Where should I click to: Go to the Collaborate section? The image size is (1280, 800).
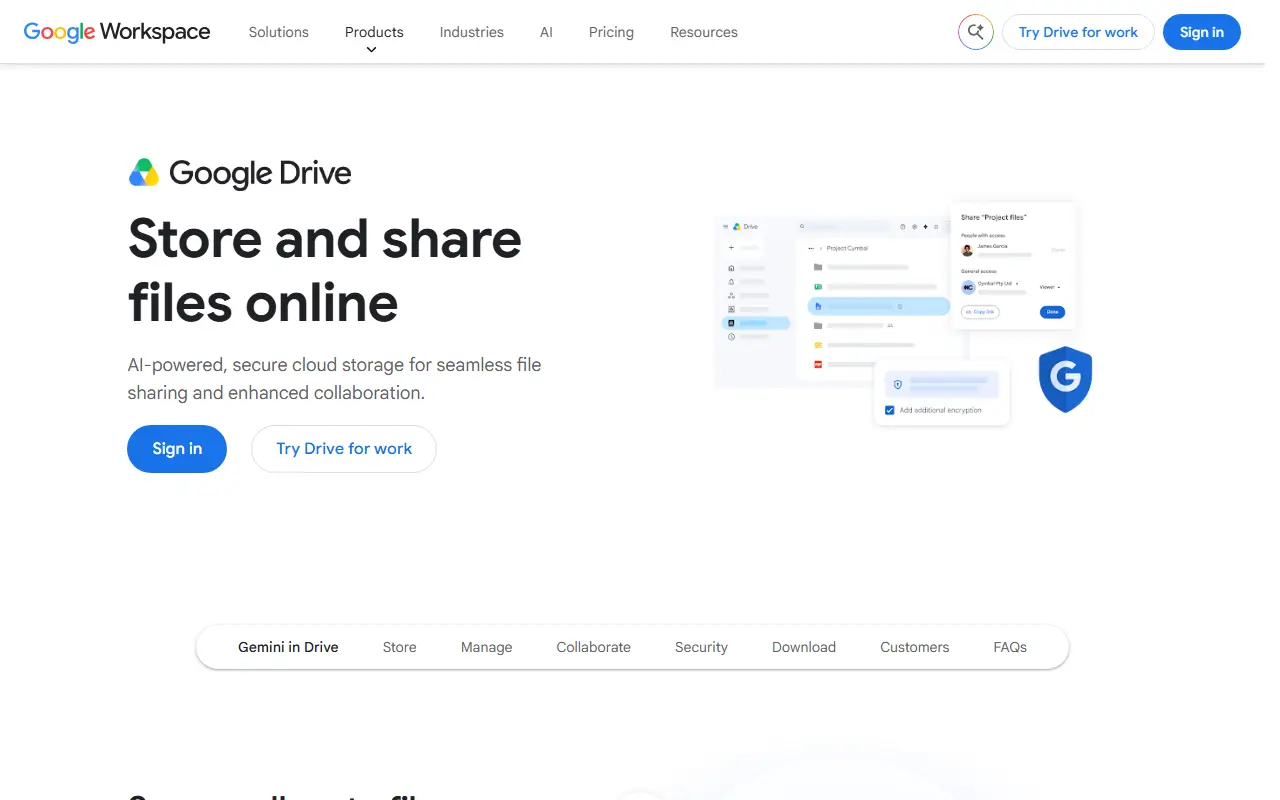(594, 647)
